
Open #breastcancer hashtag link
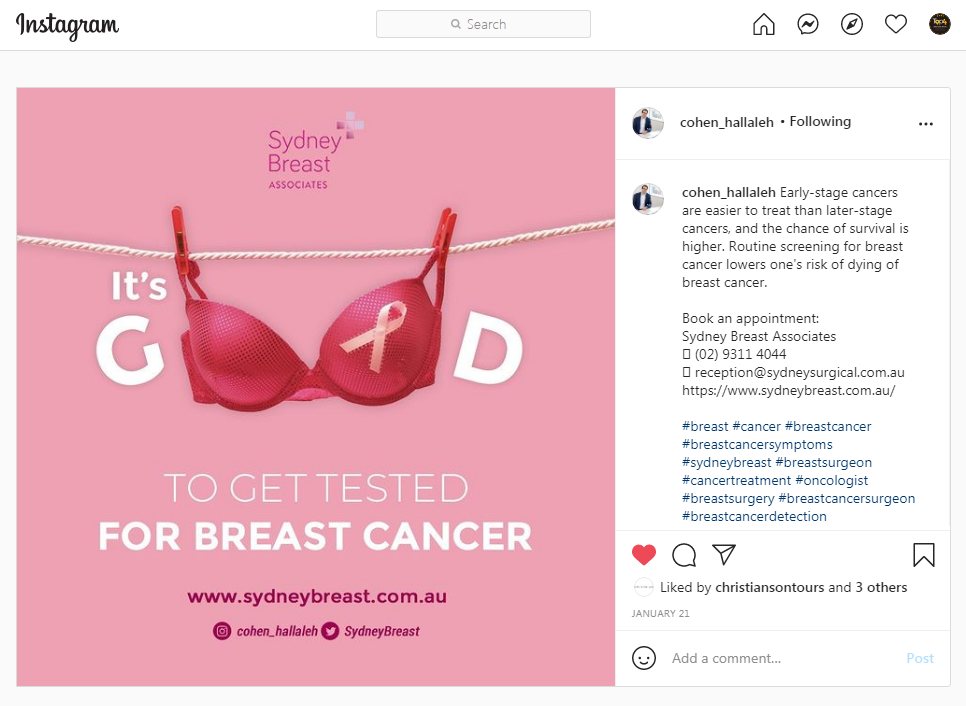click(x=828, y=427)
